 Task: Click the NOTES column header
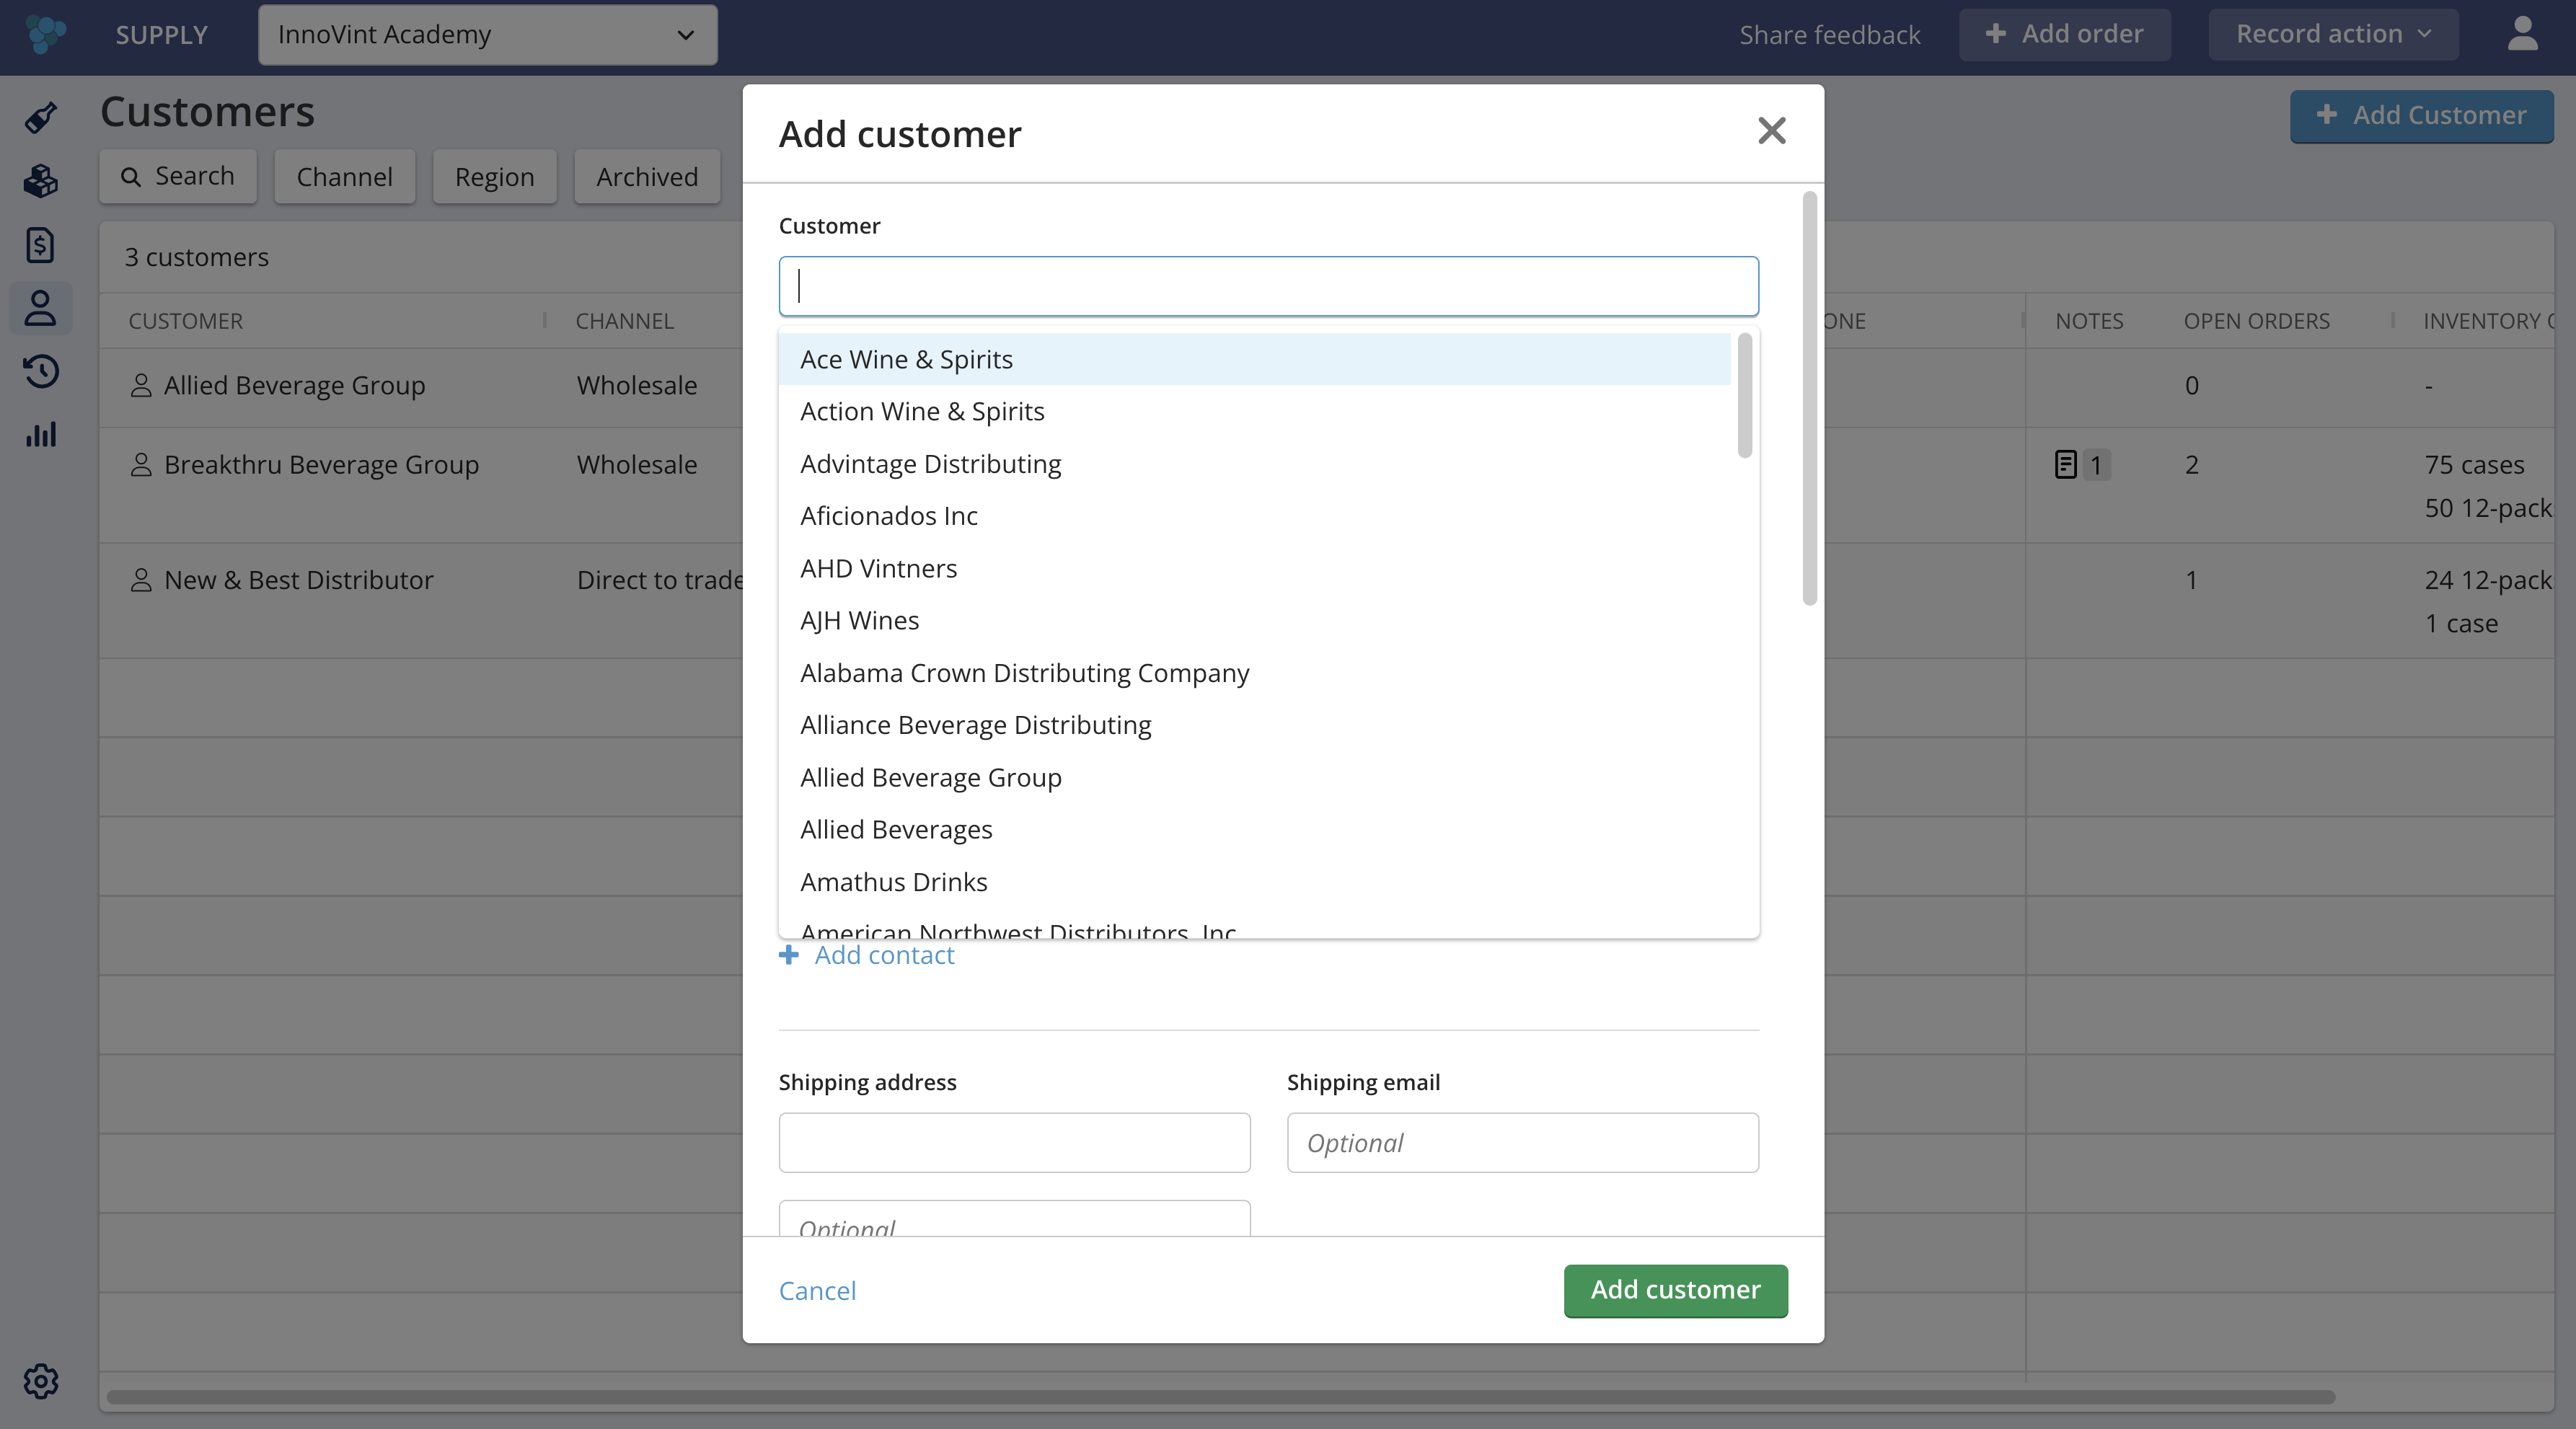(2089, 321)
